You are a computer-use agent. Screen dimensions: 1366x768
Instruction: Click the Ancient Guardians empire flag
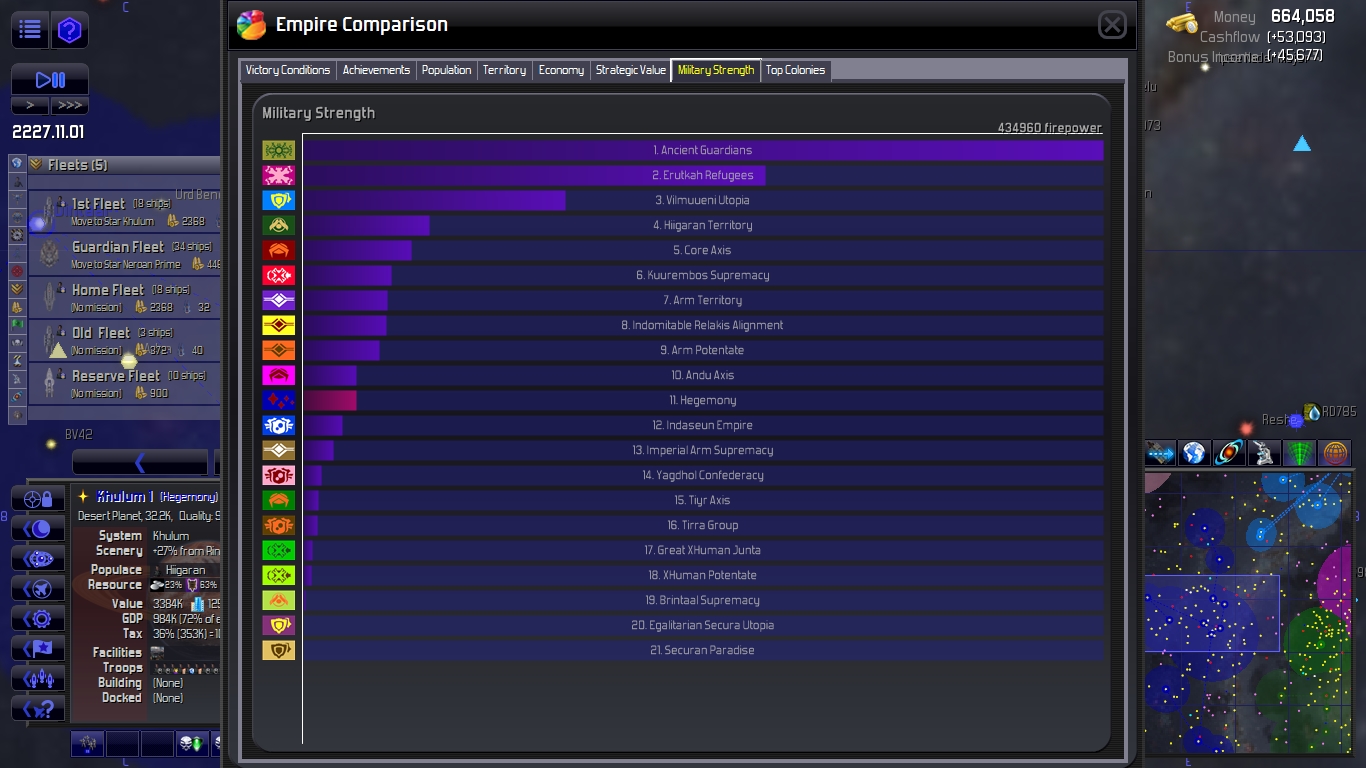pos(279,150)
